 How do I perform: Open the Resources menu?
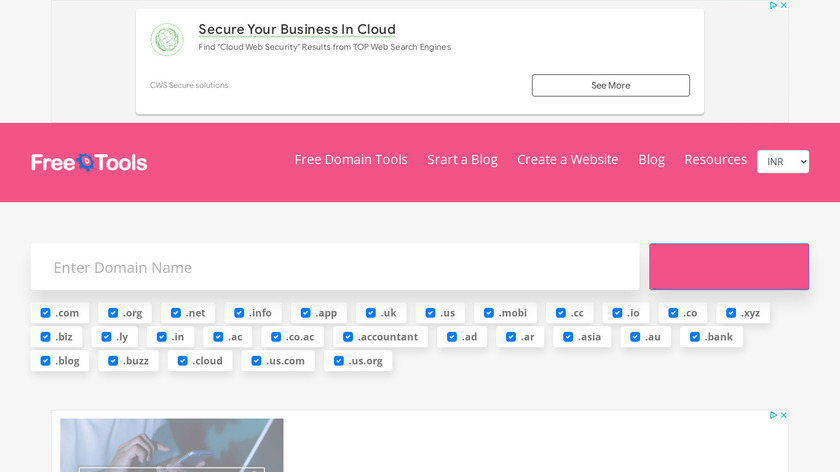tap(715, 160)
